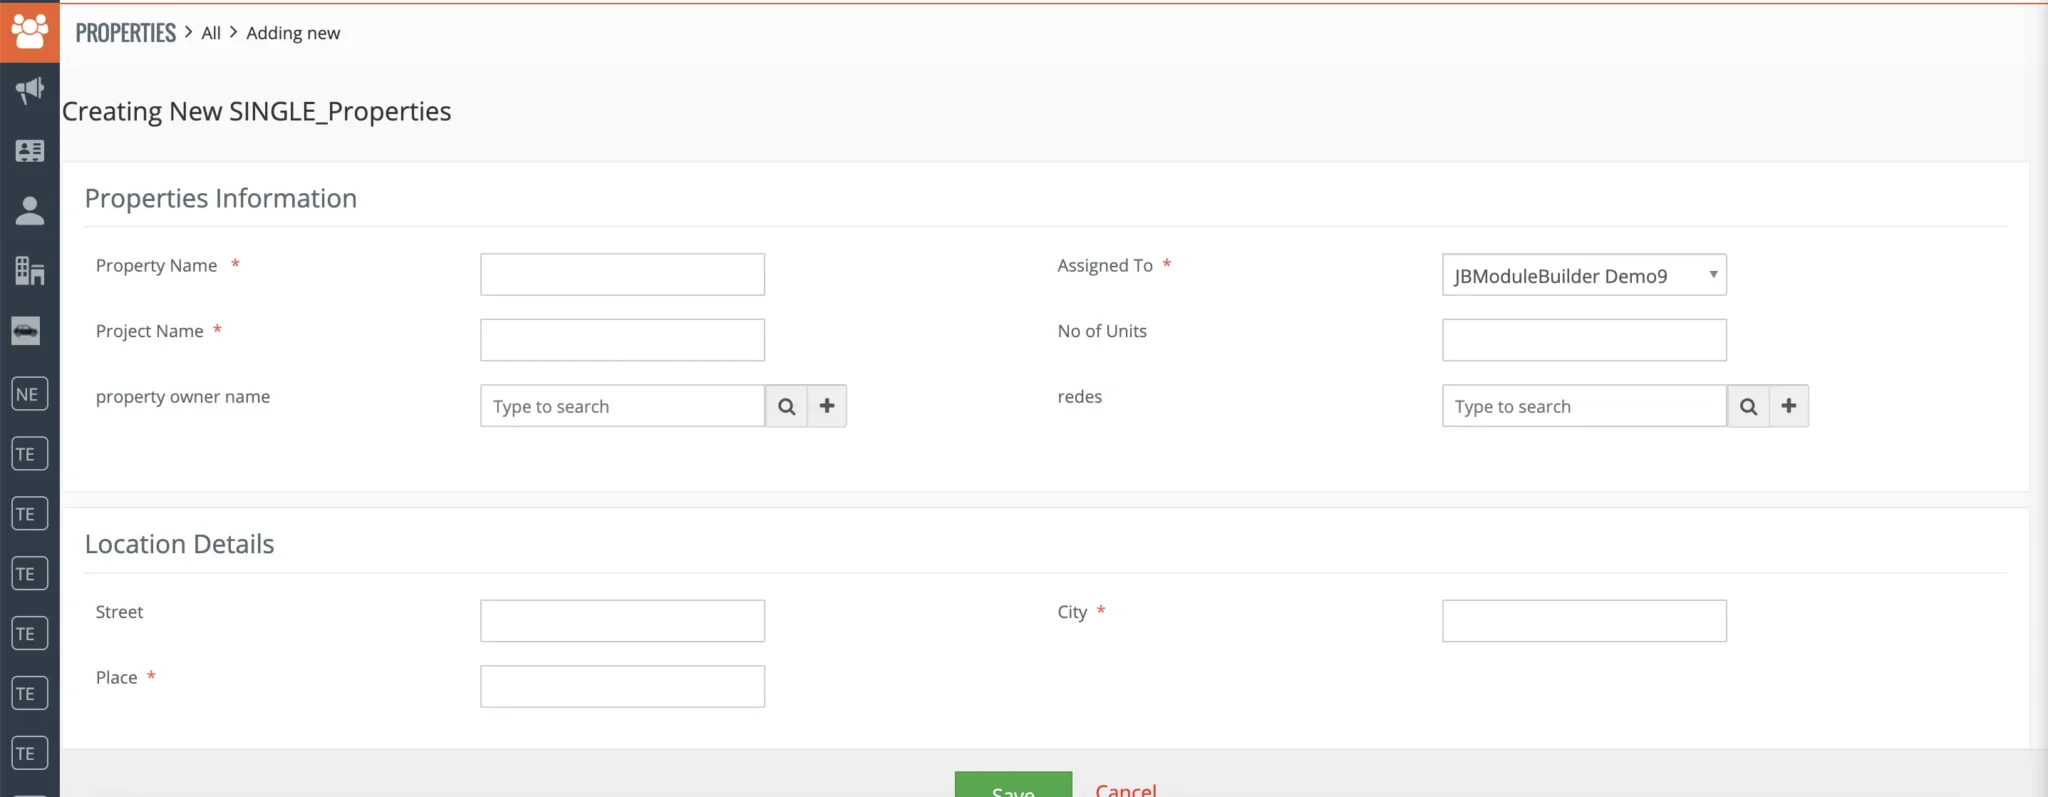The image size is (2048, 797).
Task: Open the orange people module icon in sidebar
Action: [x=29, y=32]
